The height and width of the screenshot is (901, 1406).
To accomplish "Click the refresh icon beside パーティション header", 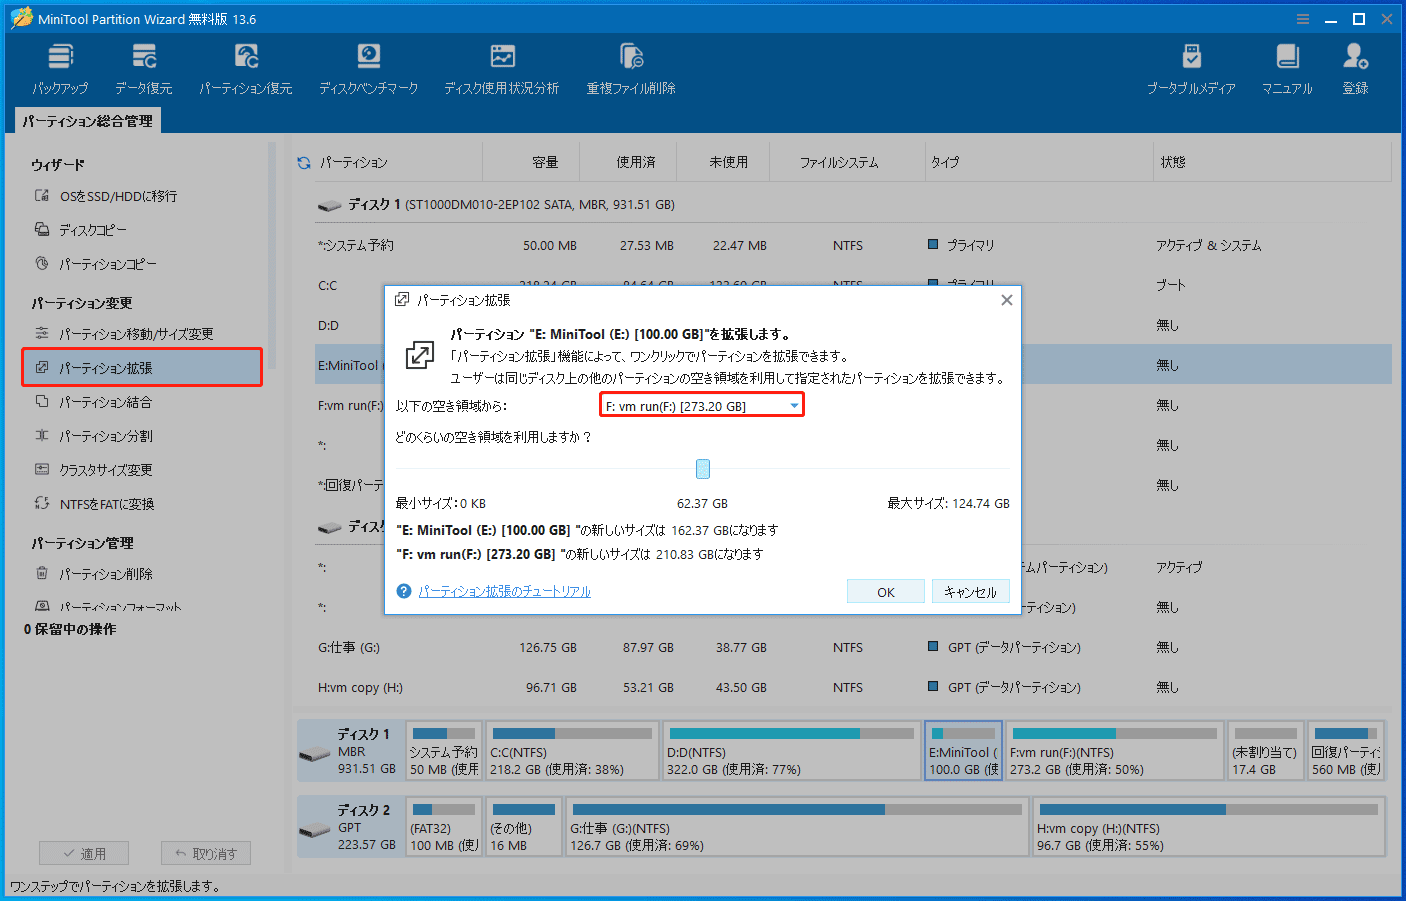I will [304, 162].
